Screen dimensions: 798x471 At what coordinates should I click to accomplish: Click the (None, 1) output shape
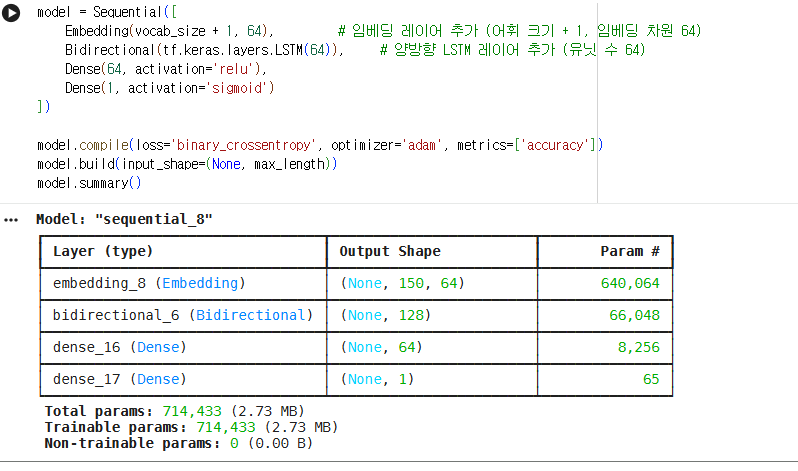pyautogui.click(x=377, y=379)
